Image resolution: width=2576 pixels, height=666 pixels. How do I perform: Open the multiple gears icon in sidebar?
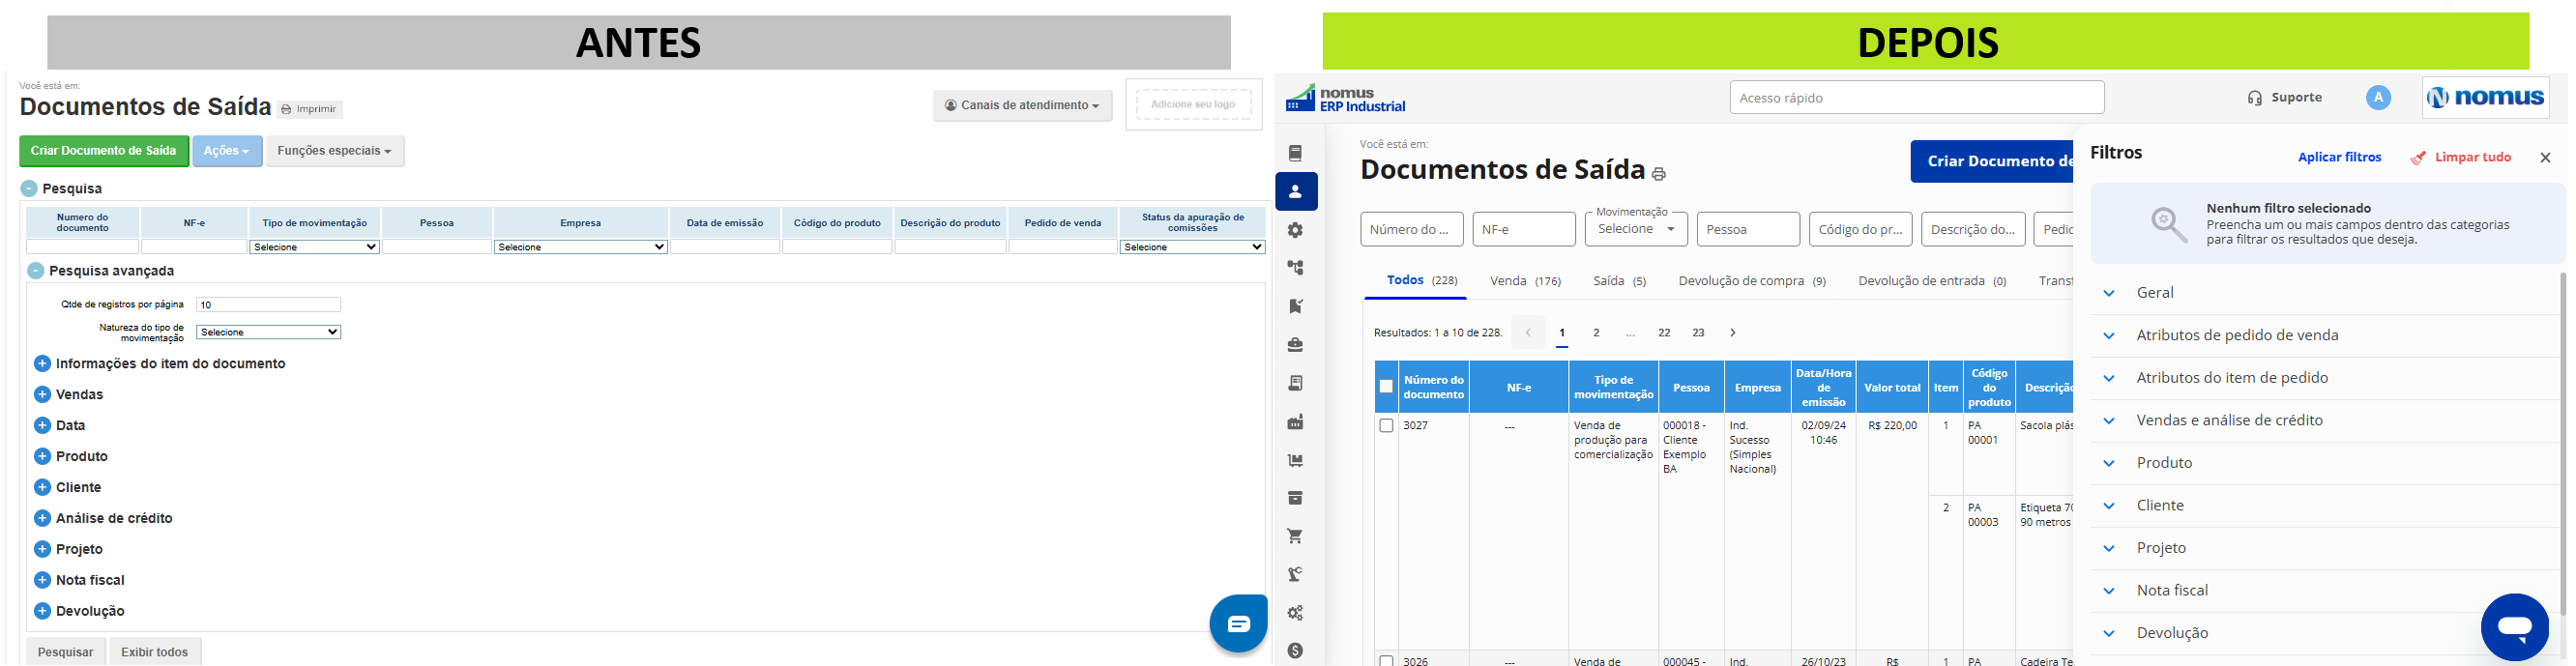(x=1295, y=613)
